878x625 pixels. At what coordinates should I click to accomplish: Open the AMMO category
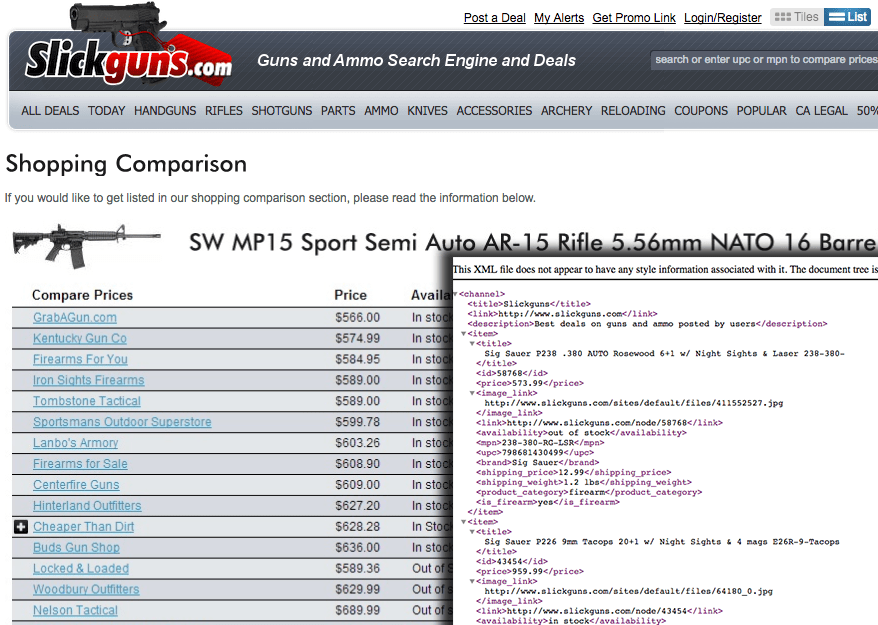coord(381,111)
